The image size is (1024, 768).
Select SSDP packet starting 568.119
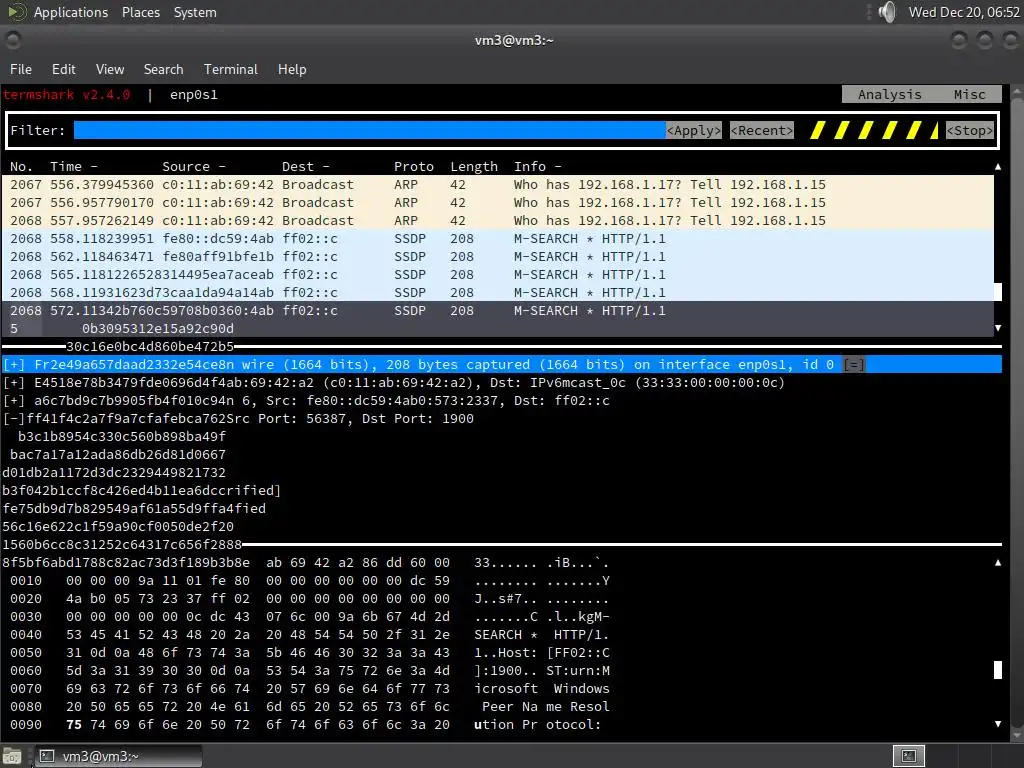click(x=498, y=293)
